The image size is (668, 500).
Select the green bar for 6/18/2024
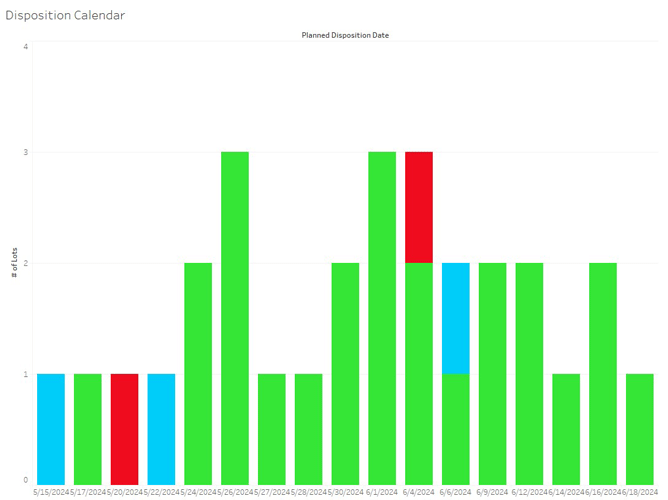coord(640,429)
